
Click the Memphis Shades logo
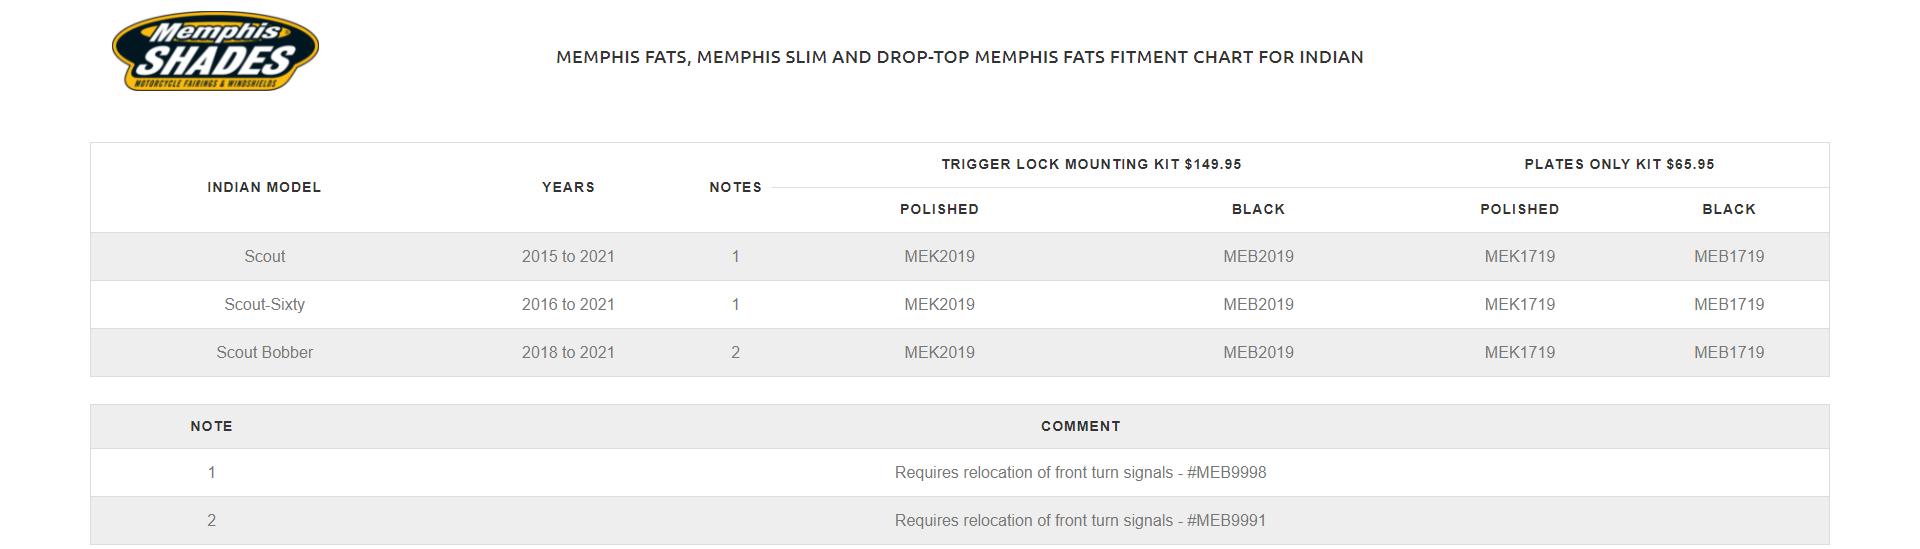pos(215,53)
